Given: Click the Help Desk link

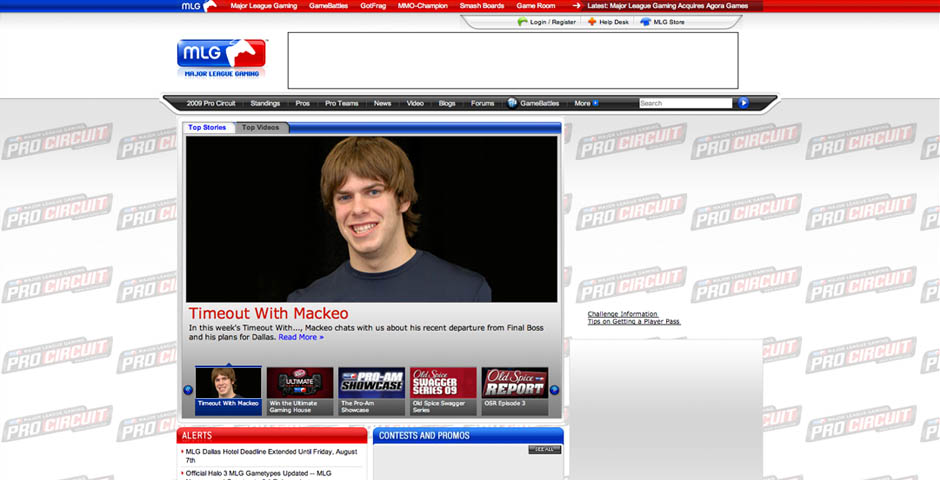Looking at the screenshot, I should (x=614, y=22).
